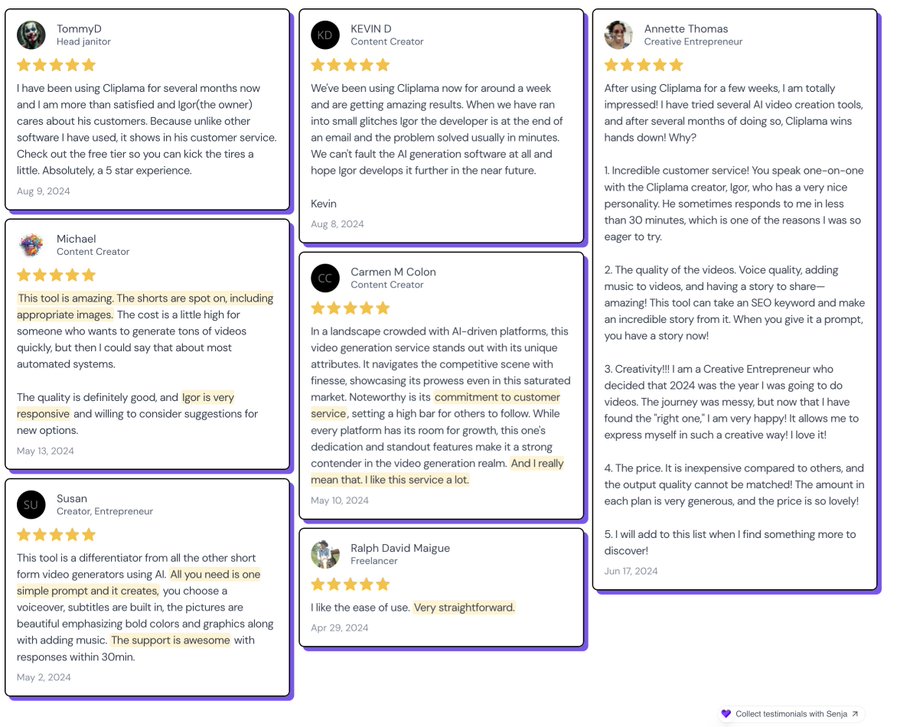
Task: Click the CC initials avatar
Action: 325,278
